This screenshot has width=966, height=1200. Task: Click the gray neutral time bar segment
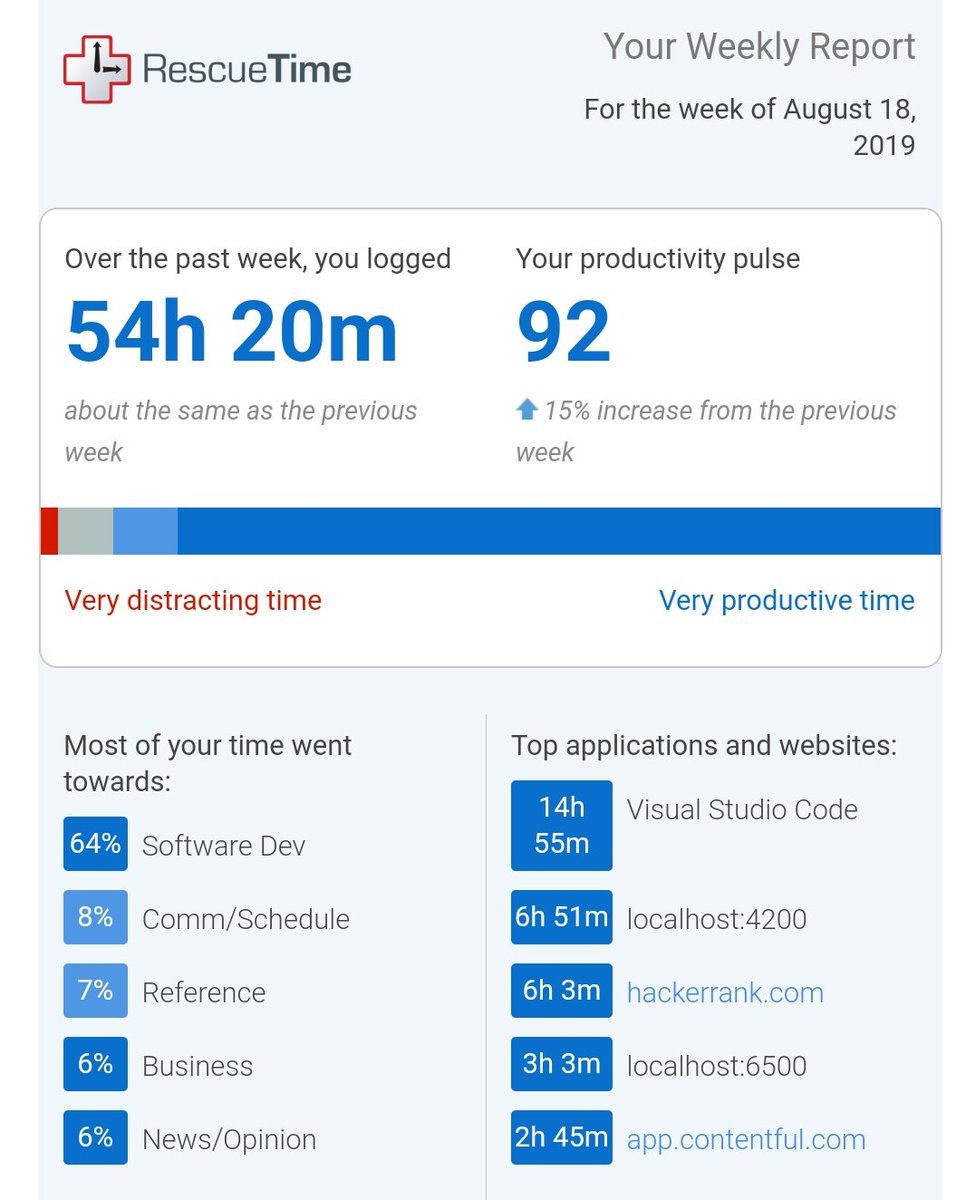click(85, 531)
